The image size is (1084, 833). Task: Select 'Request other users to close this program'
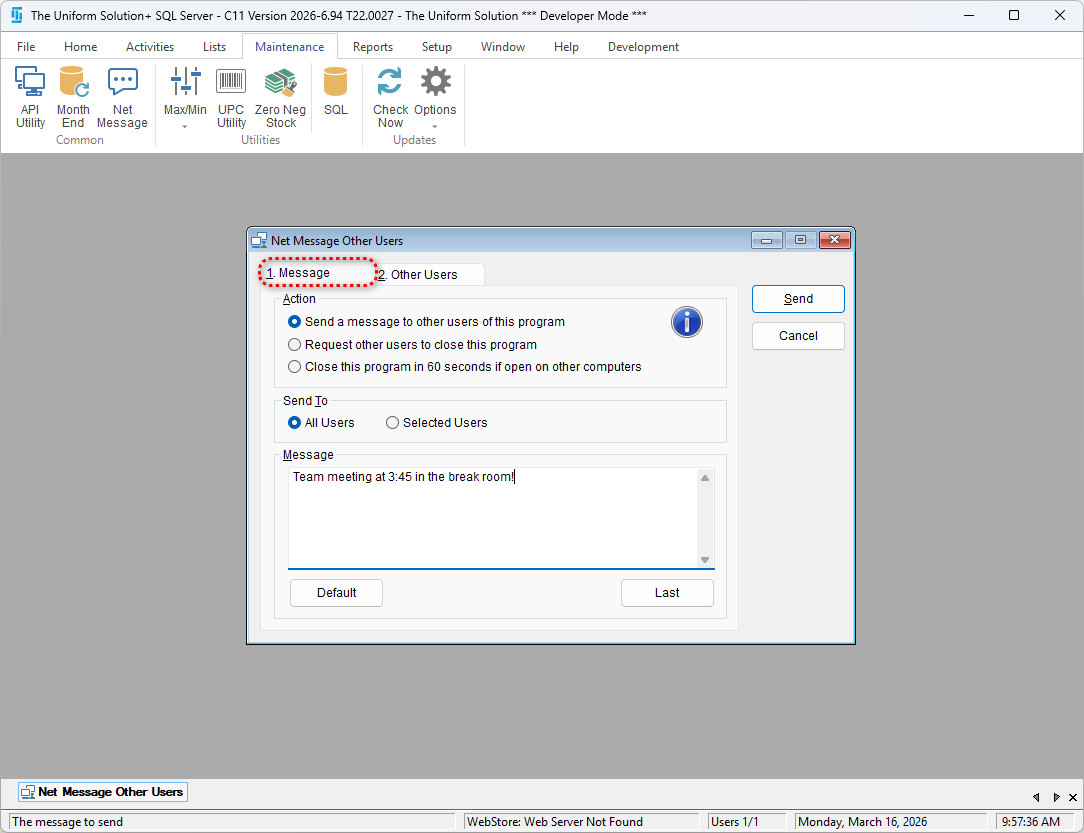295,345
